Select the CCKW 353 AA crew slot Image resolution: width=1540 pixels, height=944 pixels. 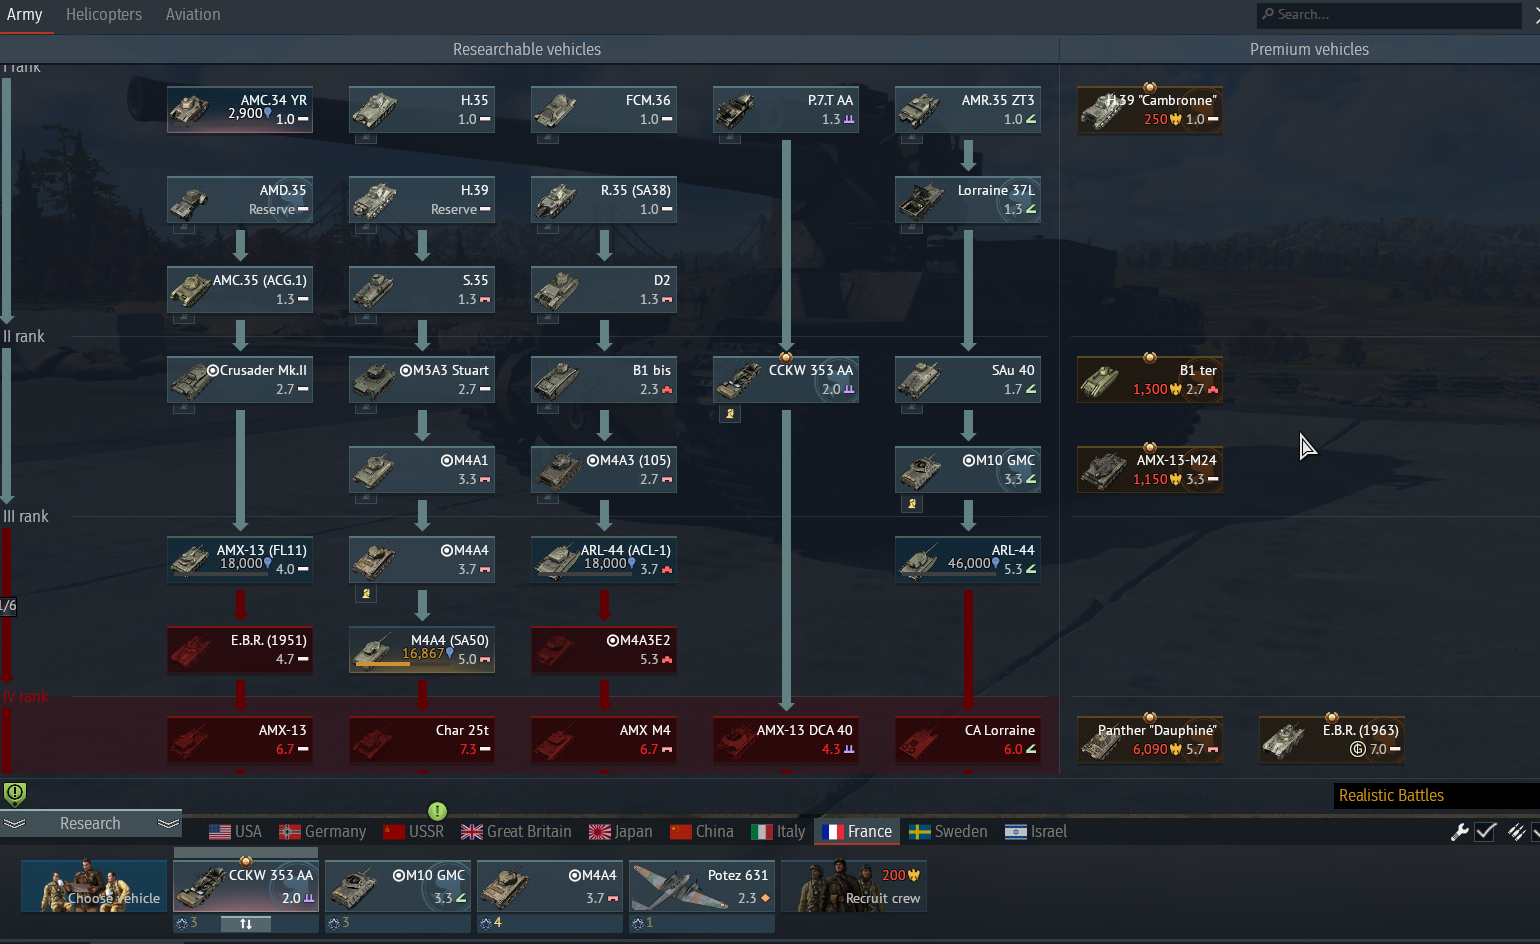[x=246, y=886]
